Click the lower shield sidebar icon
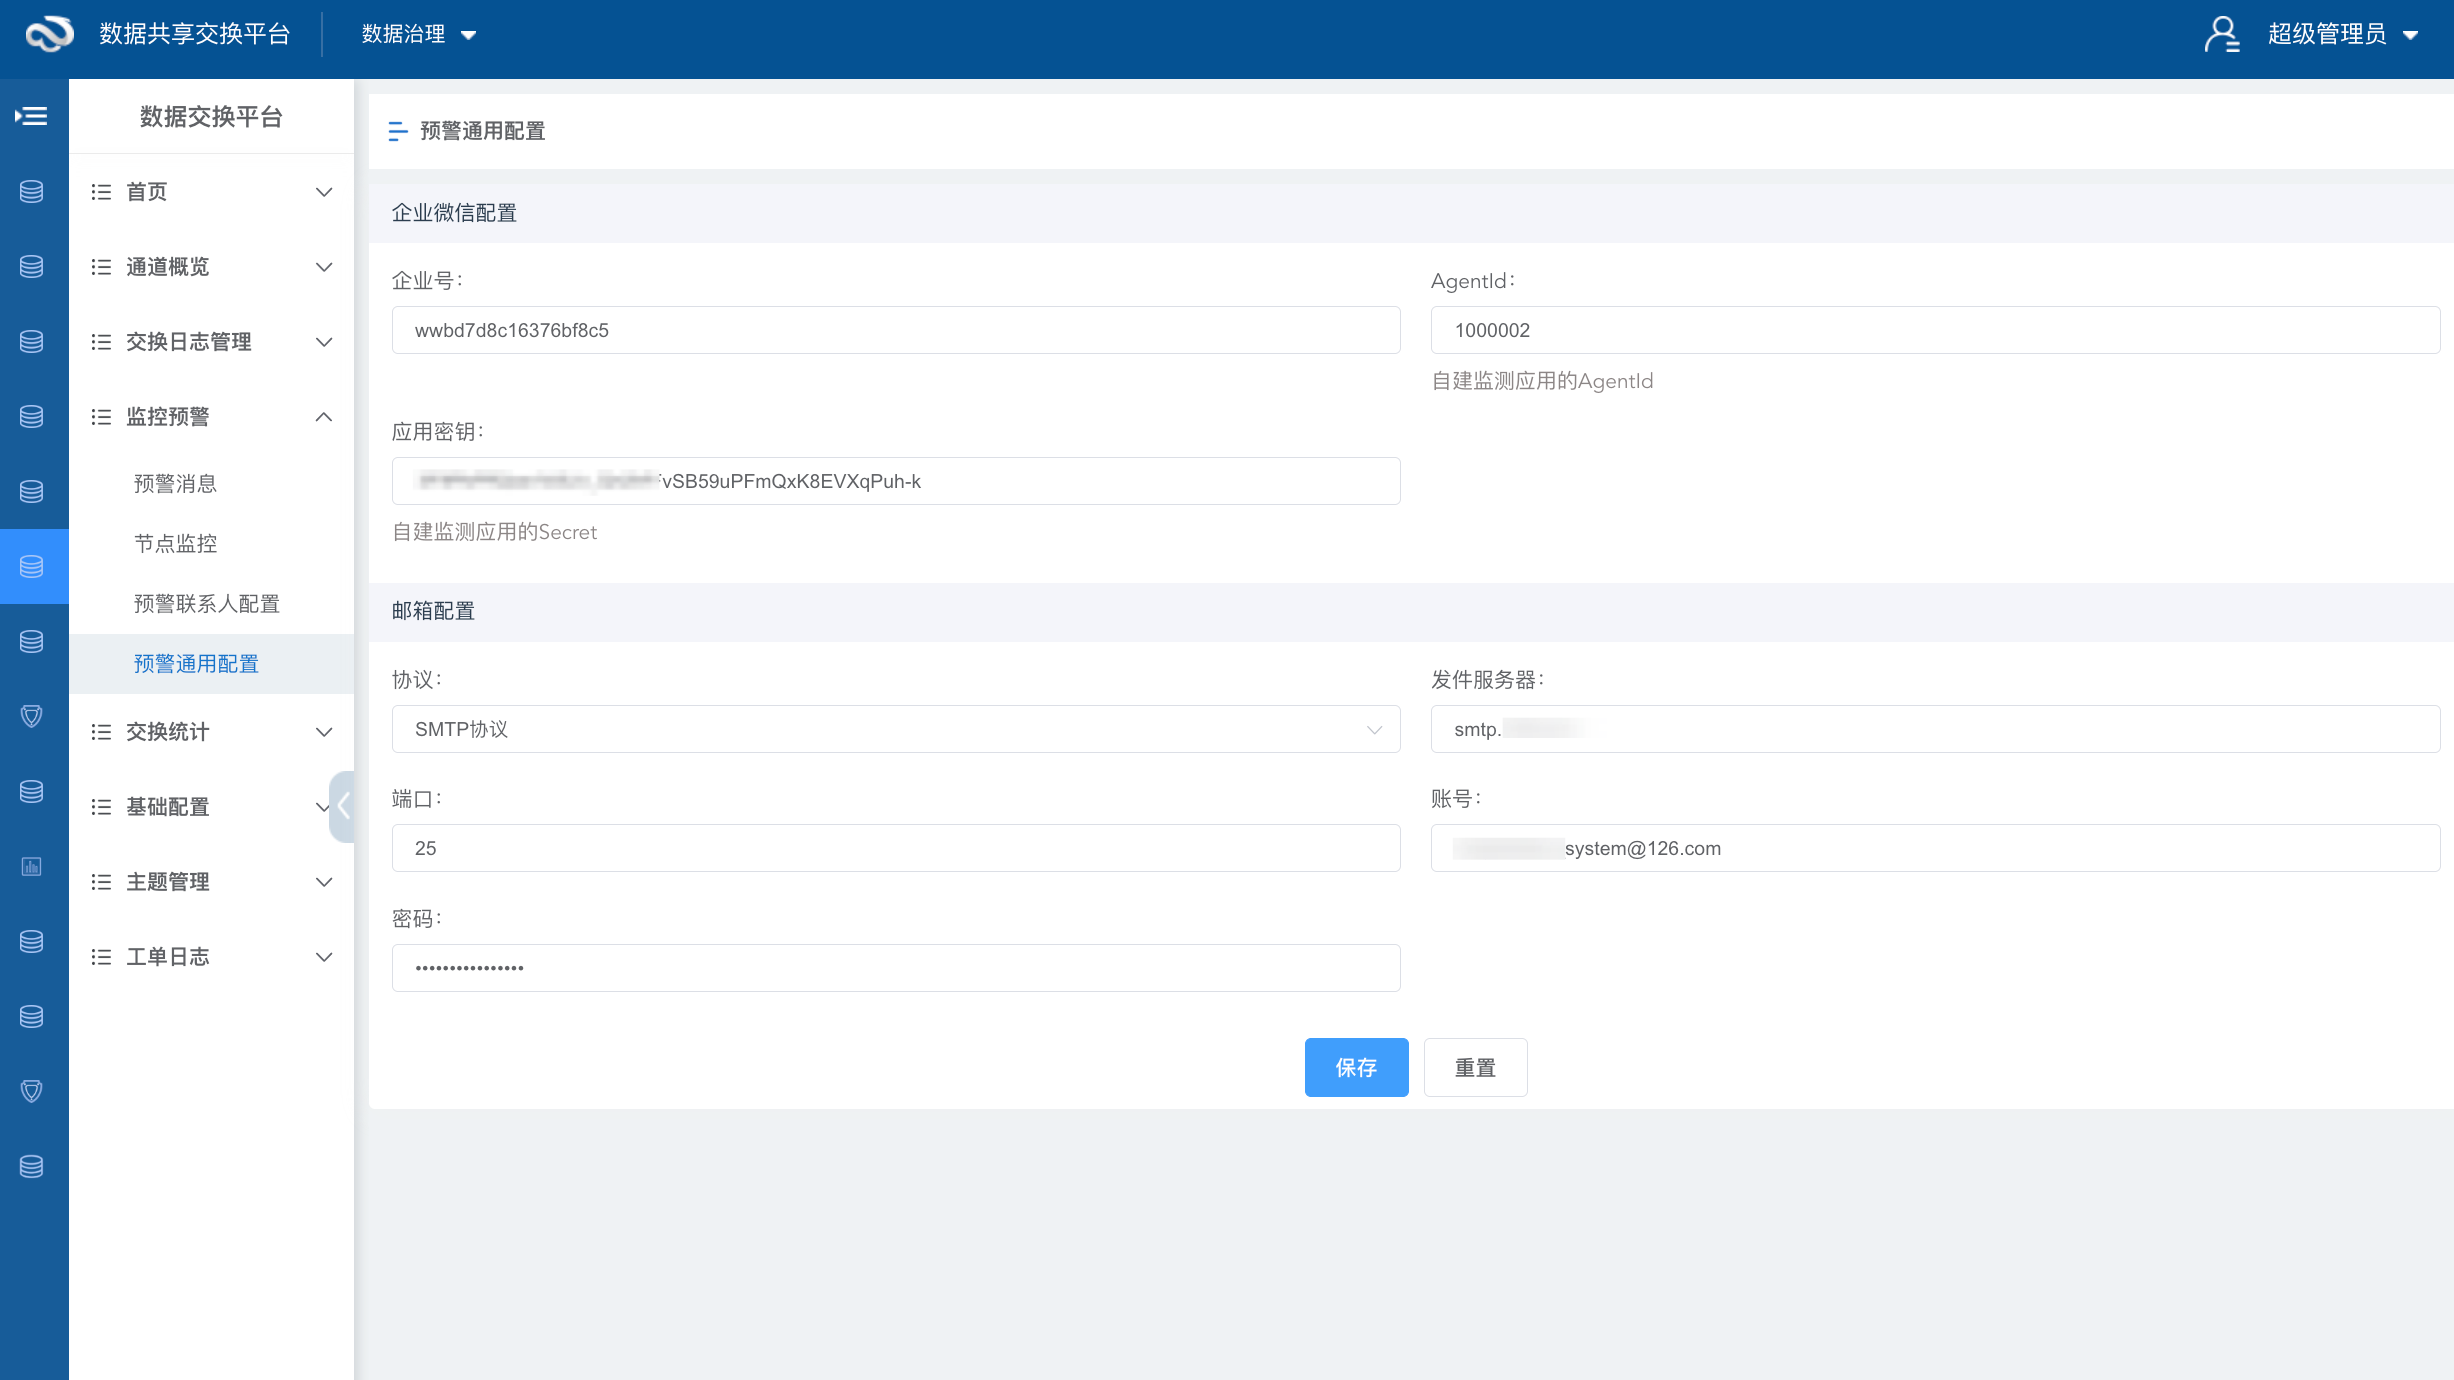Screen dimensions: 2454x1380 [32, 1091]
